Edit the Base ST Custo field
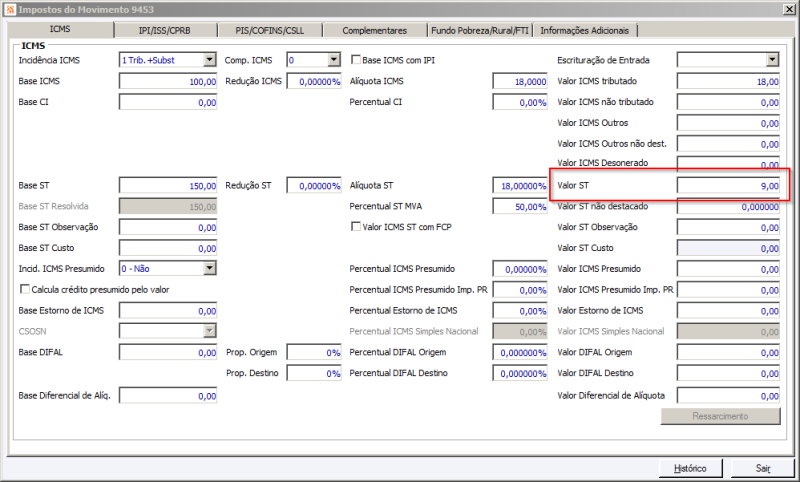Screen dimensions: 800x482 (168, 248)
